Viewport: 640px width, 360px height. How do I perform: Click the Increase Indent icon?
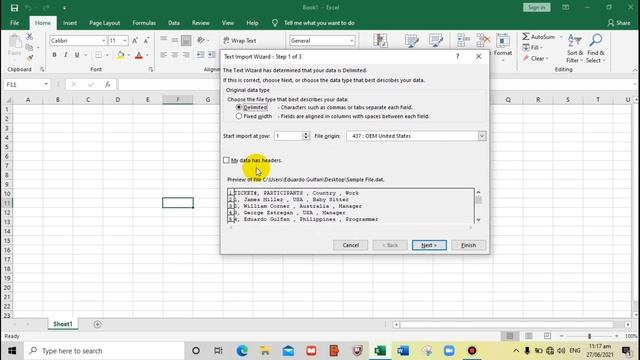coord(211,55)
